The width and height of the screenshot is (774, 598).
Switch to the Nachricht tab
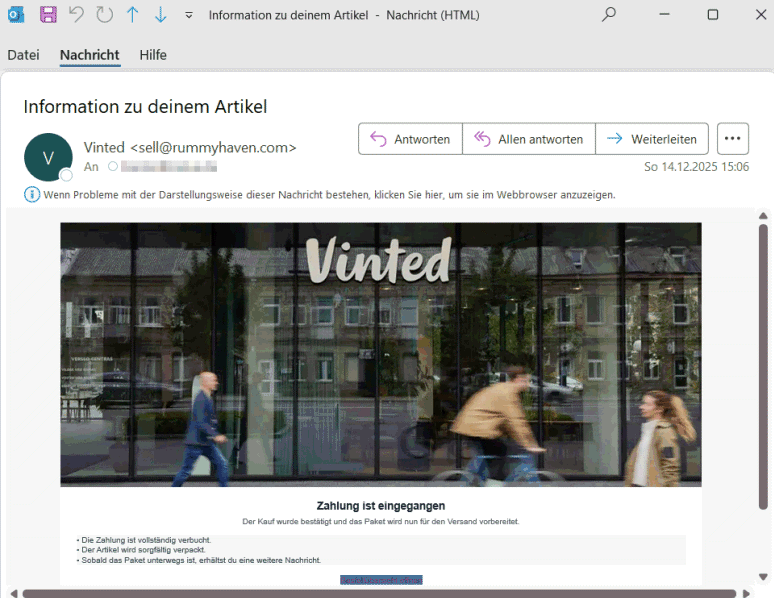pos(89,55)
